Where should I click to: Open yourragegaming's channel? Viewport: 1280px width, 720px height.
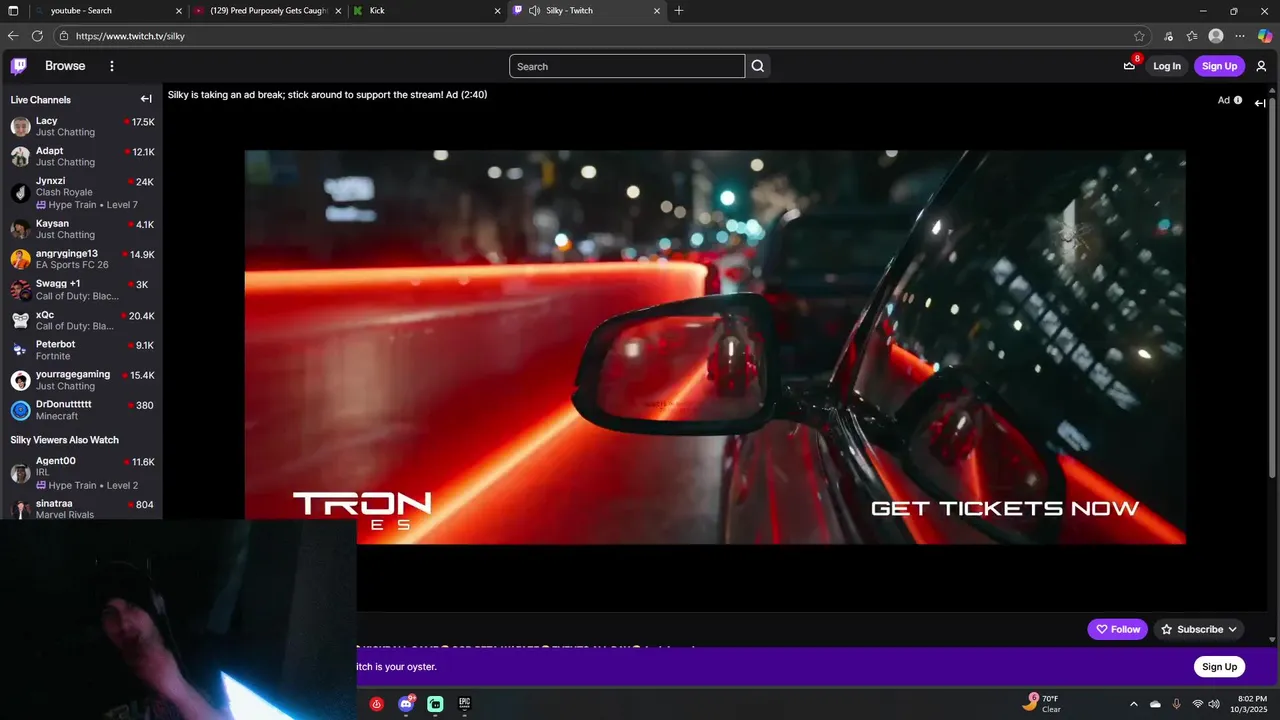pyautogui.click(x=82, y=380)
